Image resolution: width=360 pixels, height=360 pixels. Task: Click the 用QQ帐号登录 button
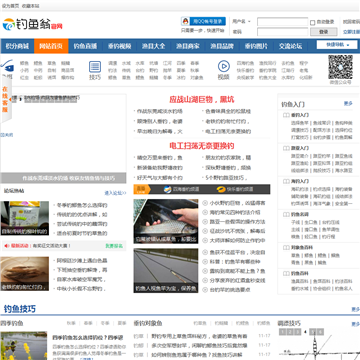(x=204, y=21)
